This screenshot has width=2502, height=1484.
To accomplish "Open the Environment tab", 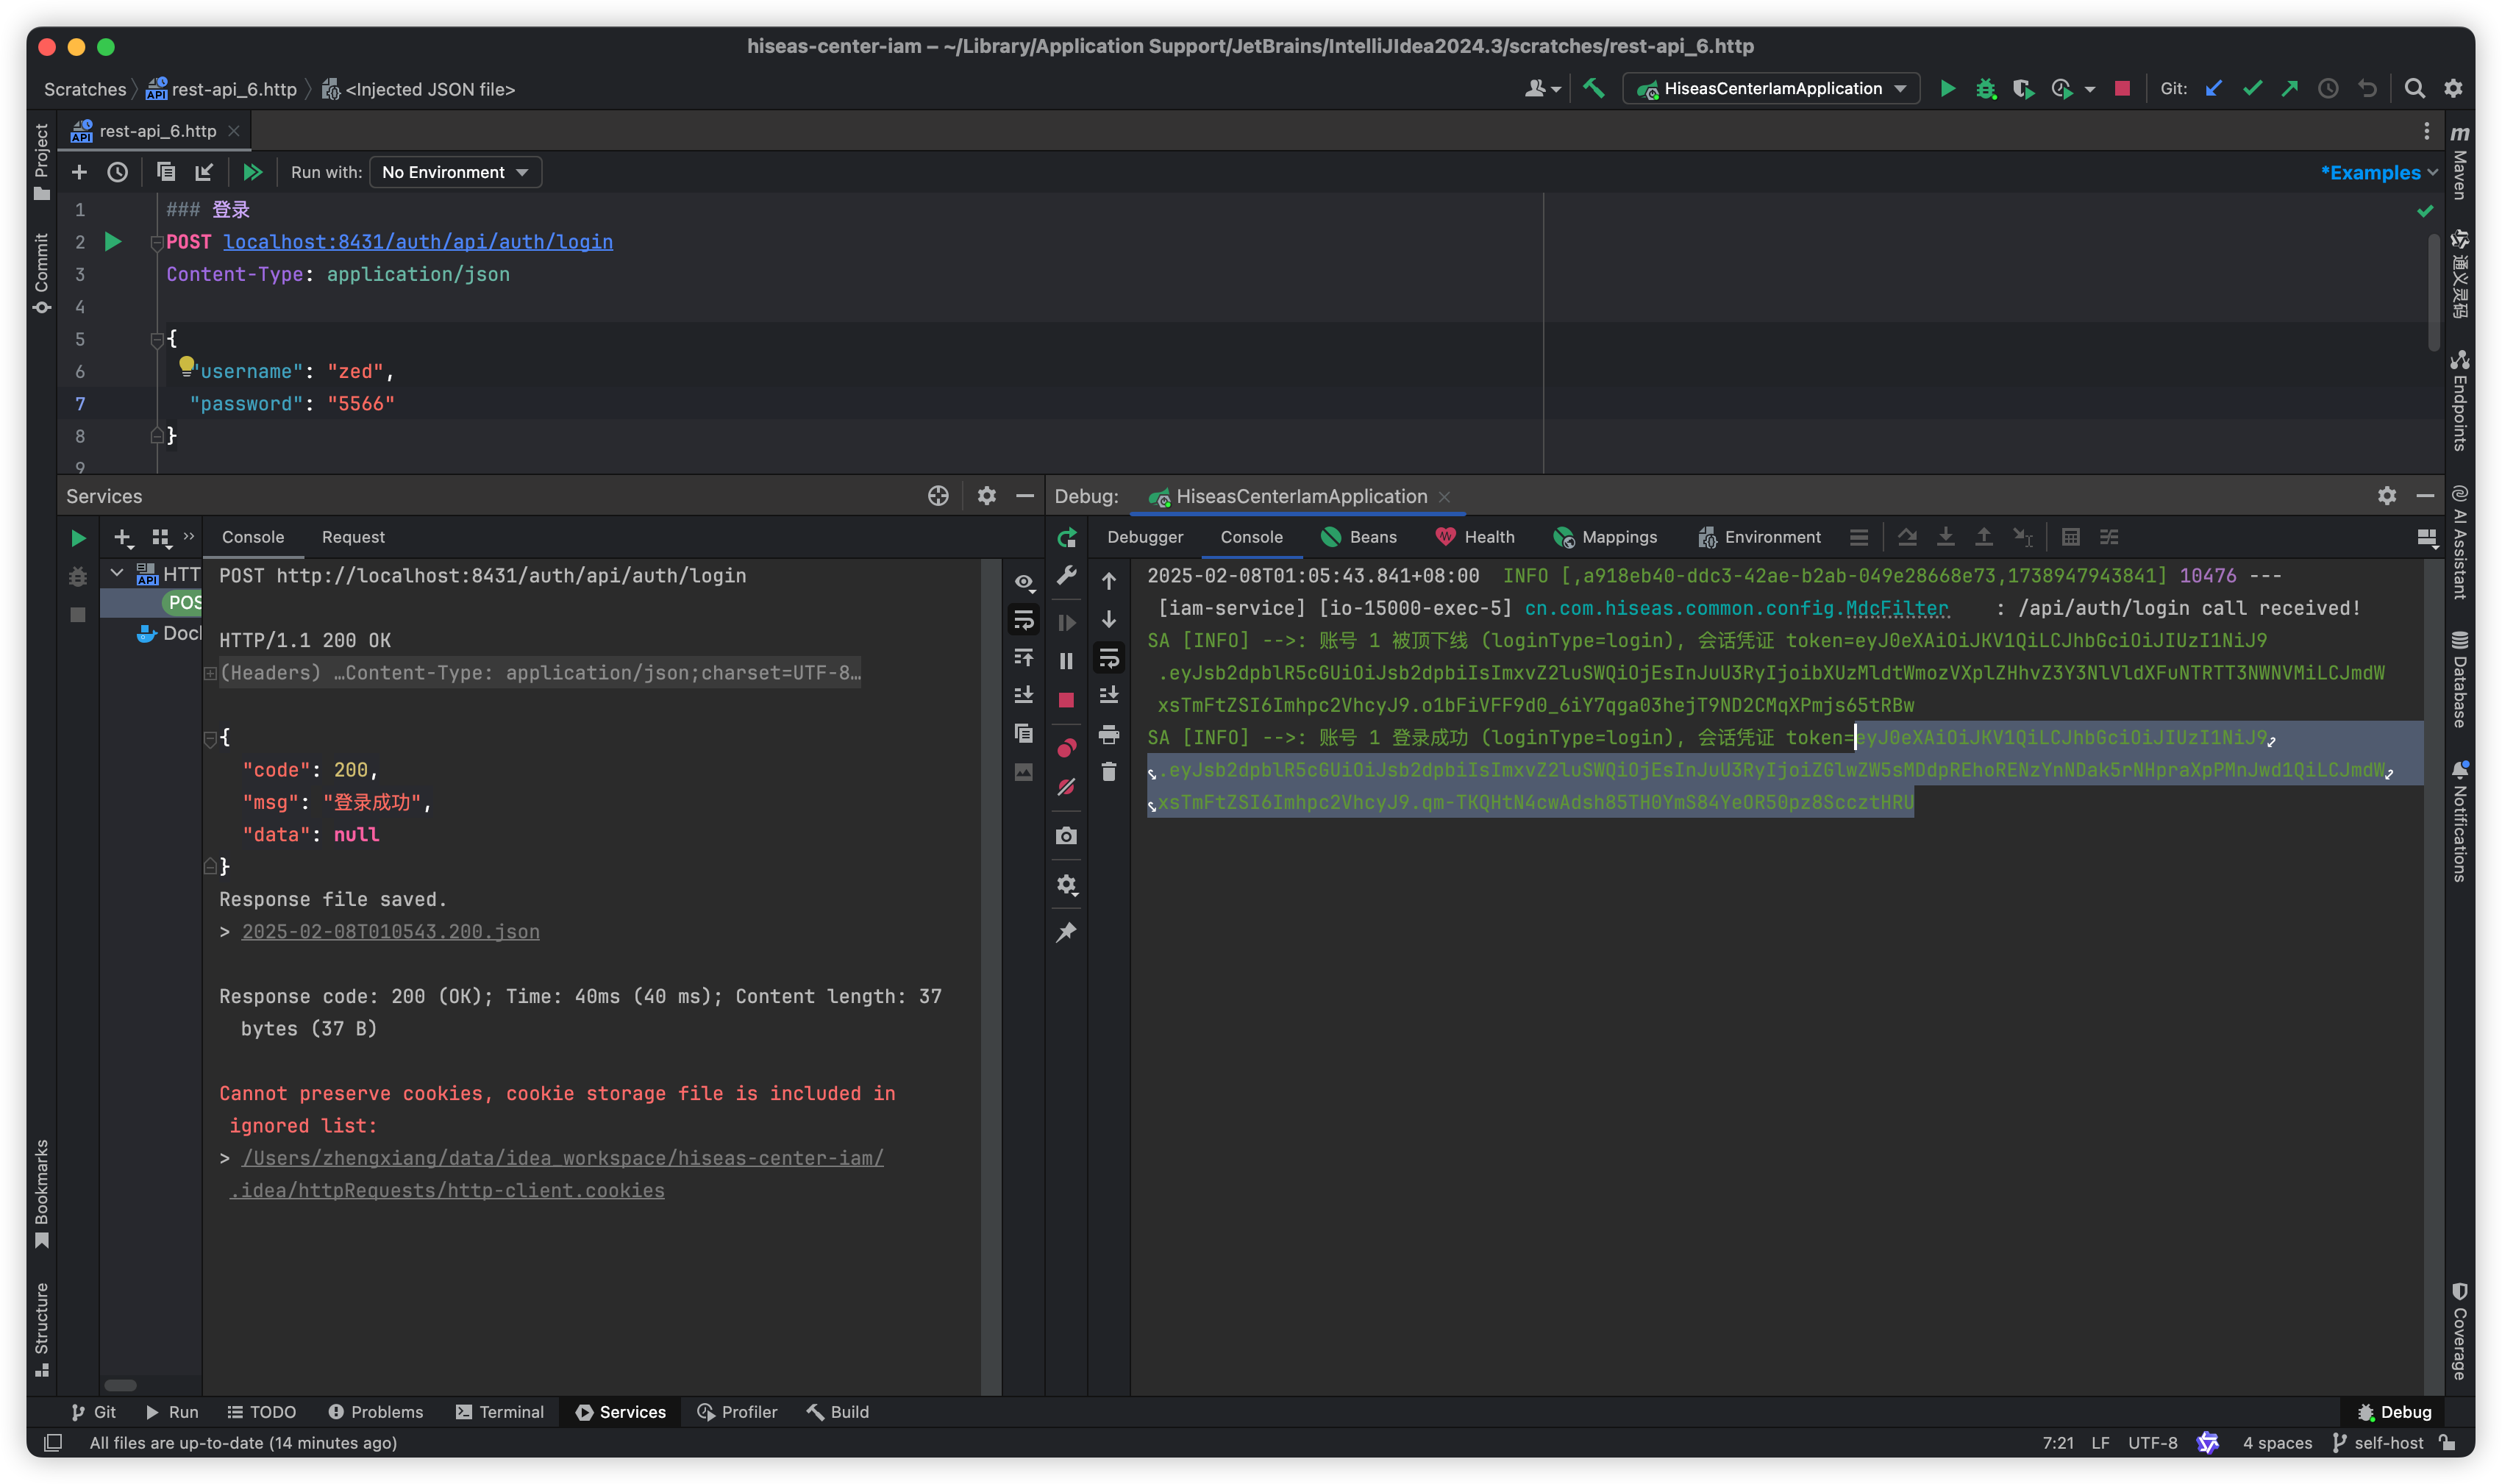I will click(1760, 537).
